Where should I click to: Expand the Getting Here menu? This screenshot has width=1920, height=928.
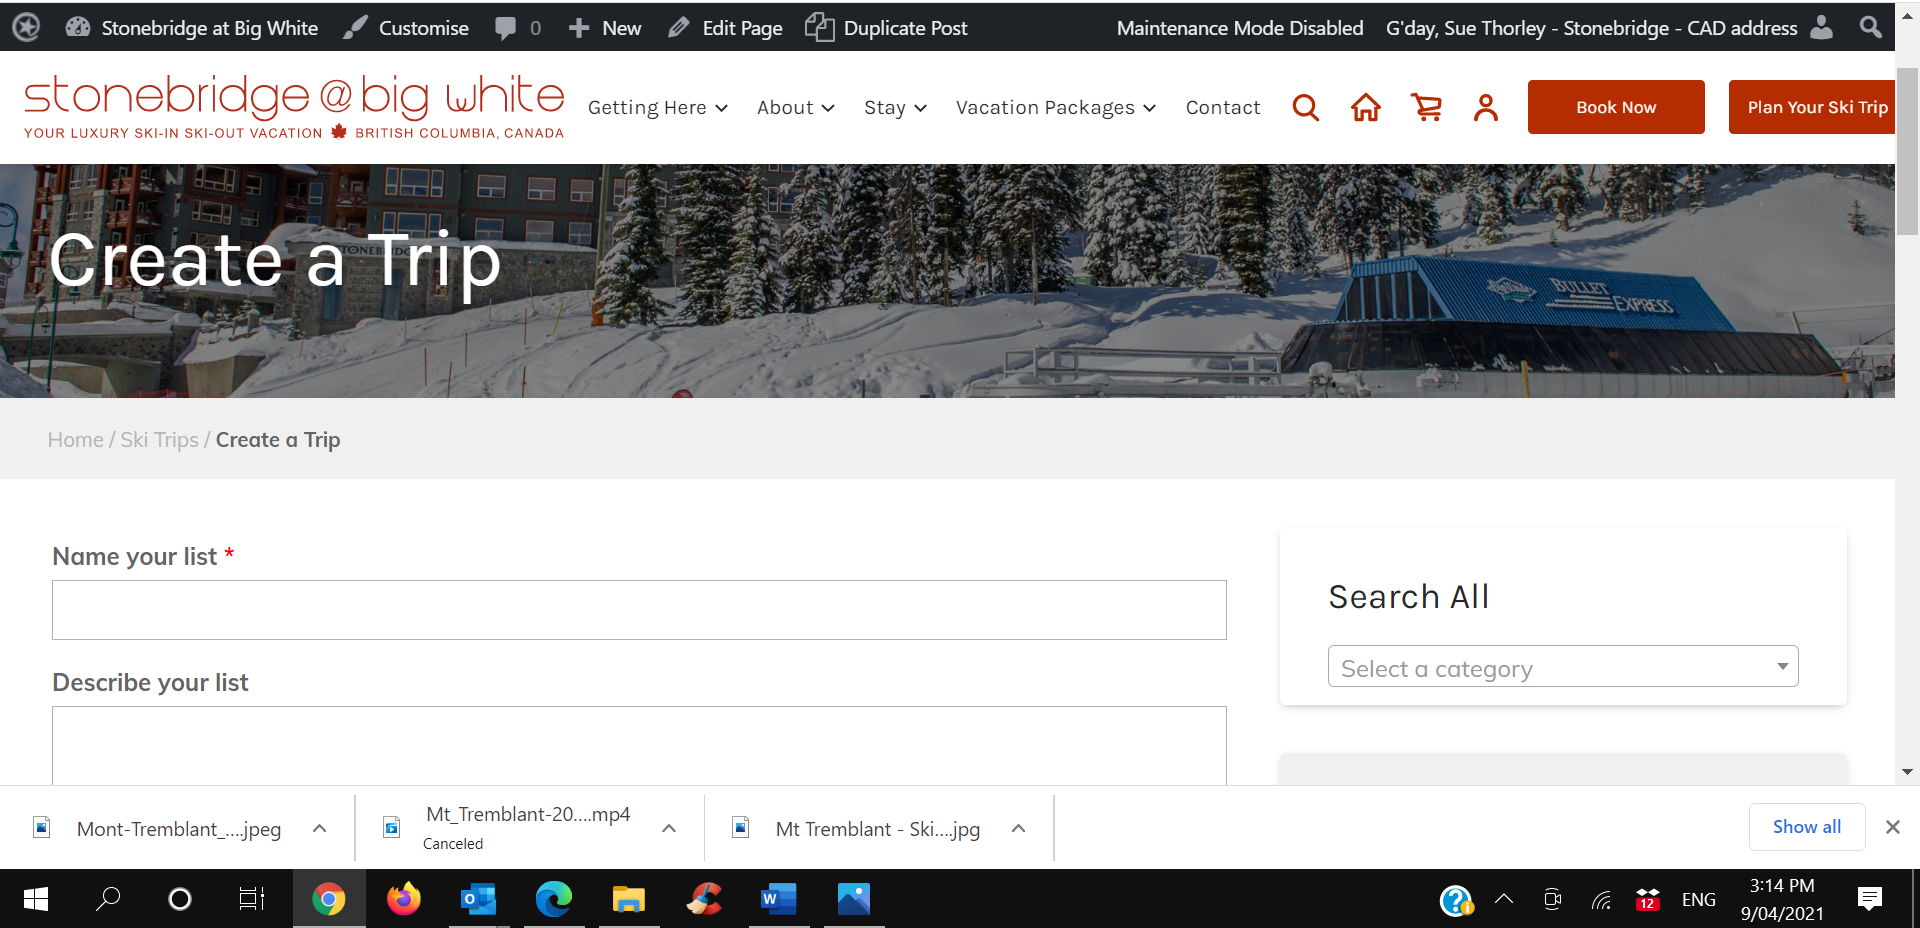[657, 107]
